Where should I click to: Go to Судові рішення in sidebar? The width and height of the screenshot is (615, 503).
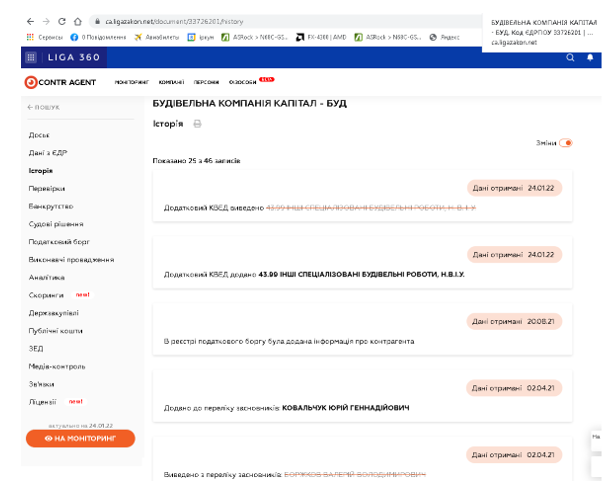pyautogui.click(x=54, y=224)
